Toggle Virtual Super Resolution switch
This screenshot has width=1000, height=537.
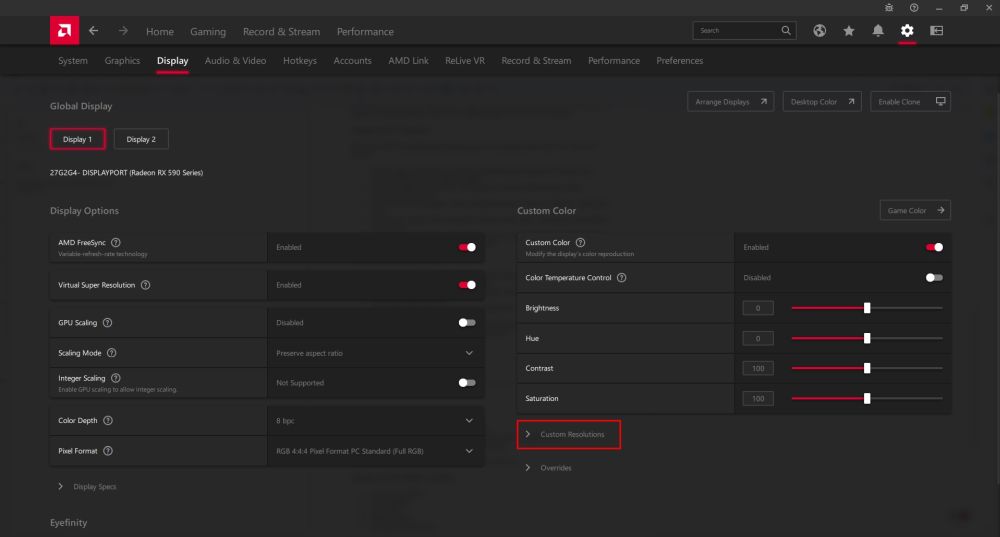(467, 285)
